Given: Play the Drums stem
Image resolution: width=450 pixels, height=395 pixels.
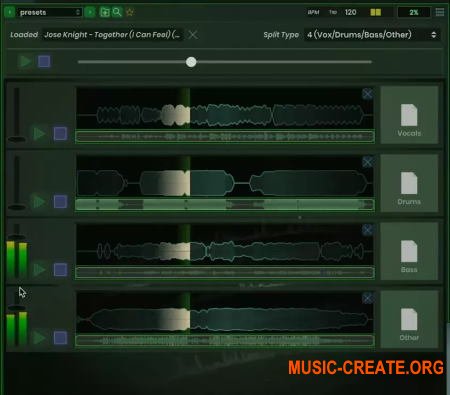Looking at the screenshot, I should coord(39,202).
